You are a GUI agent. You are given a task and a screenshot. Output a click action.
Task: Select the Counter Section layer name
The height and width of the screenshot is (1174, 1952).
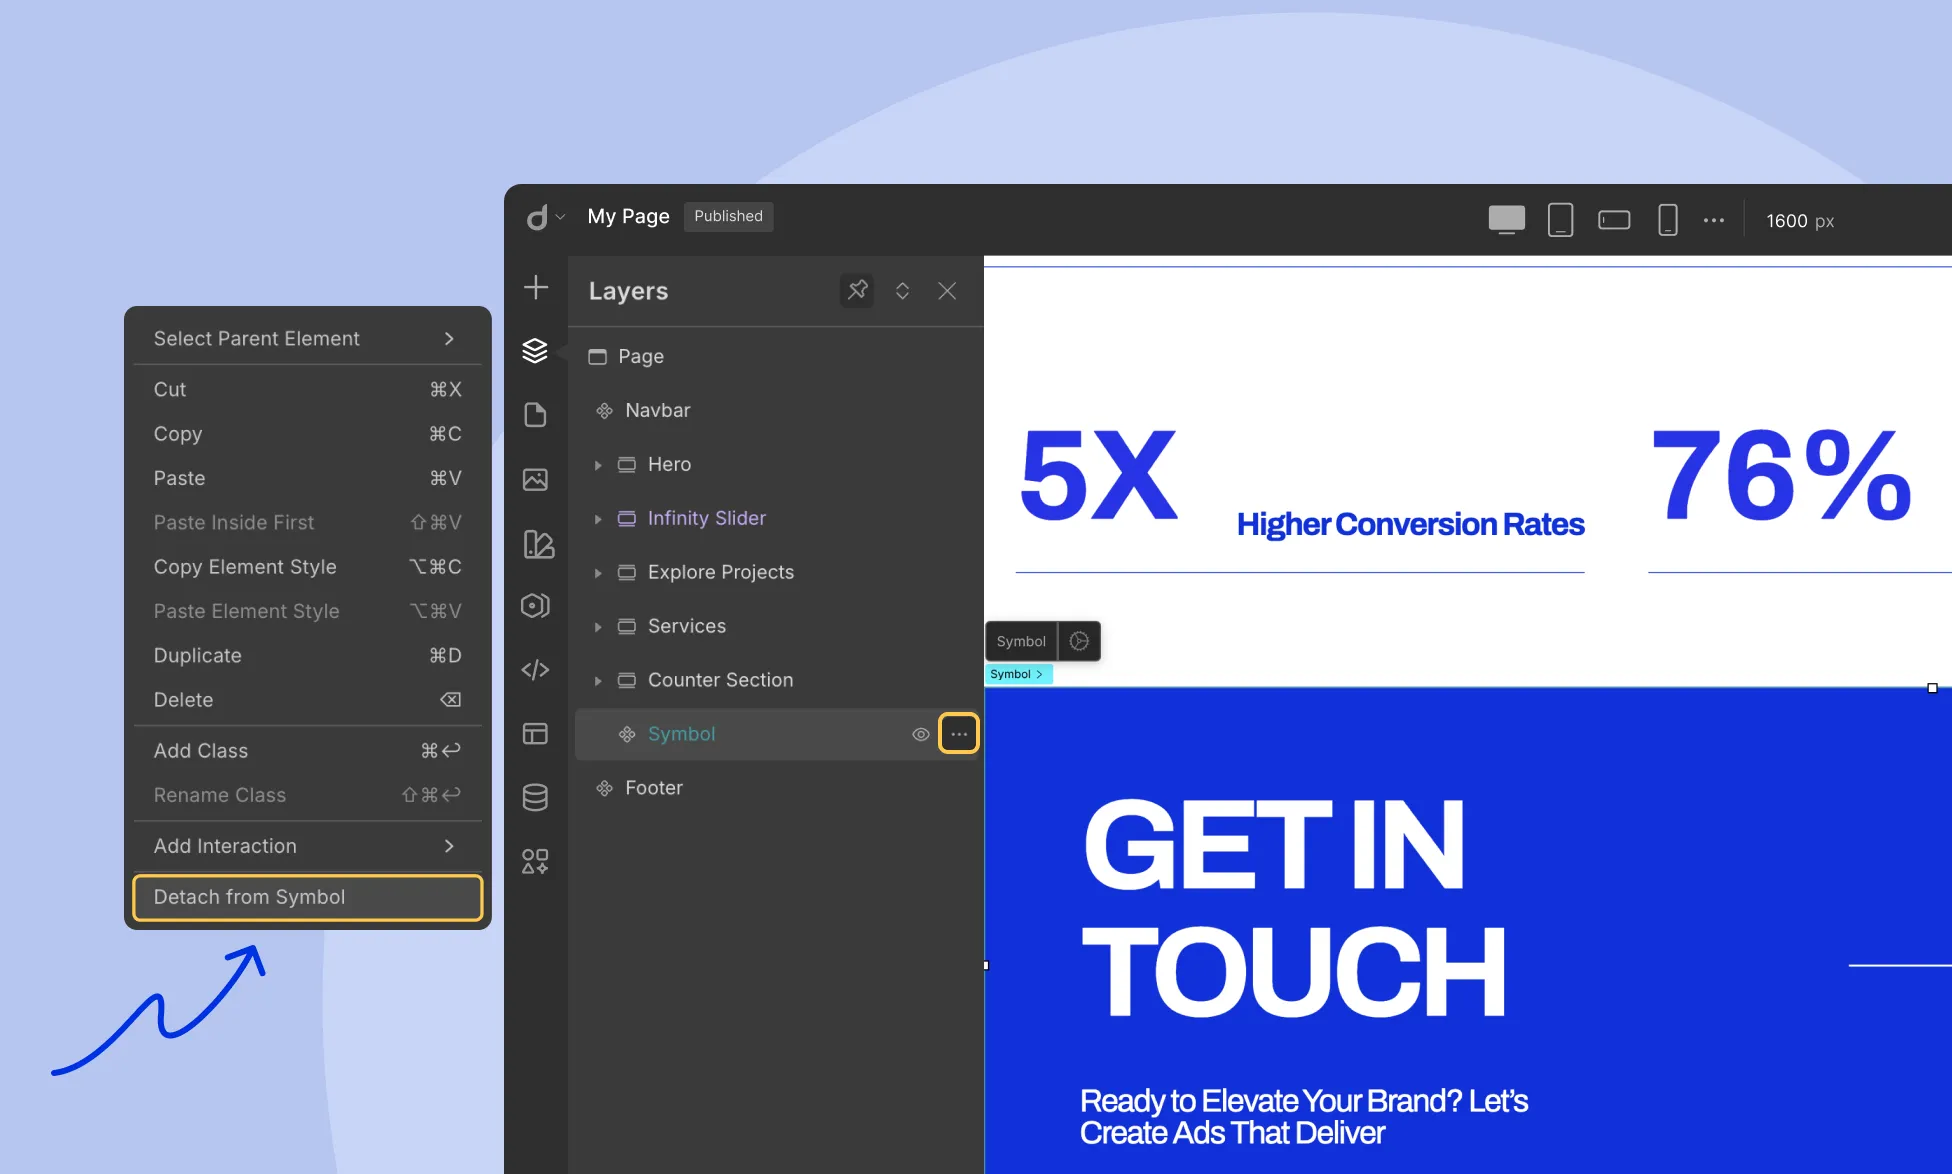point(720,680)
